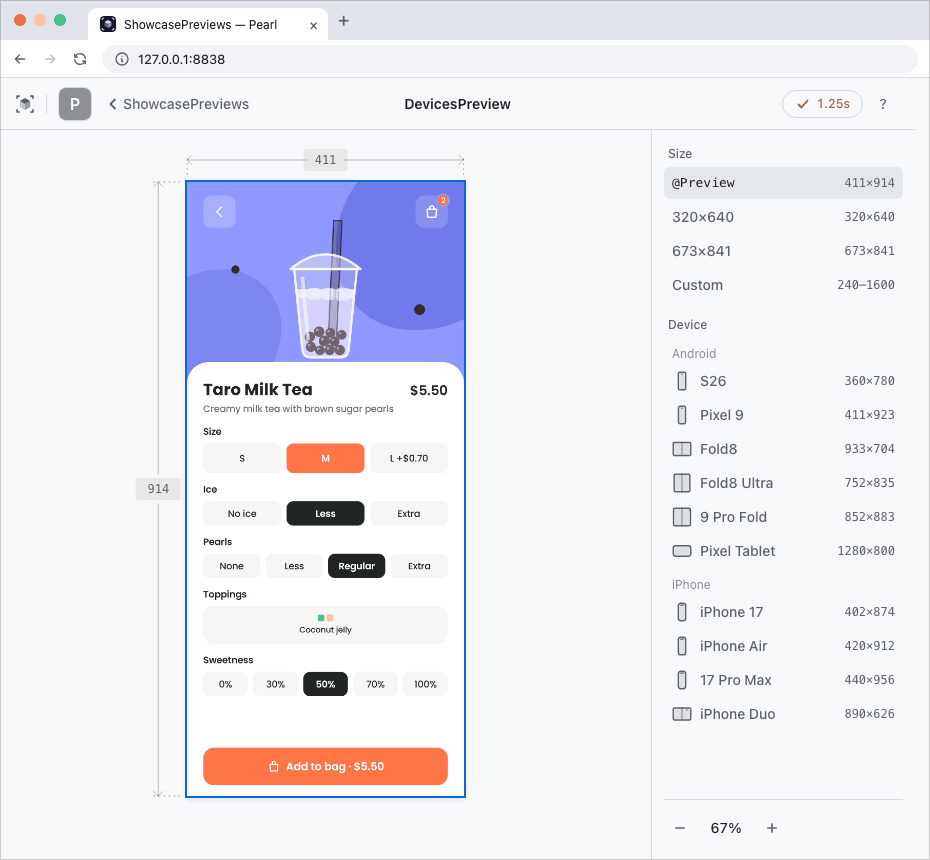The height and width of the screenshot is (860, 930).
Task: Choose Extra ice option
Action: coord(409,514)
